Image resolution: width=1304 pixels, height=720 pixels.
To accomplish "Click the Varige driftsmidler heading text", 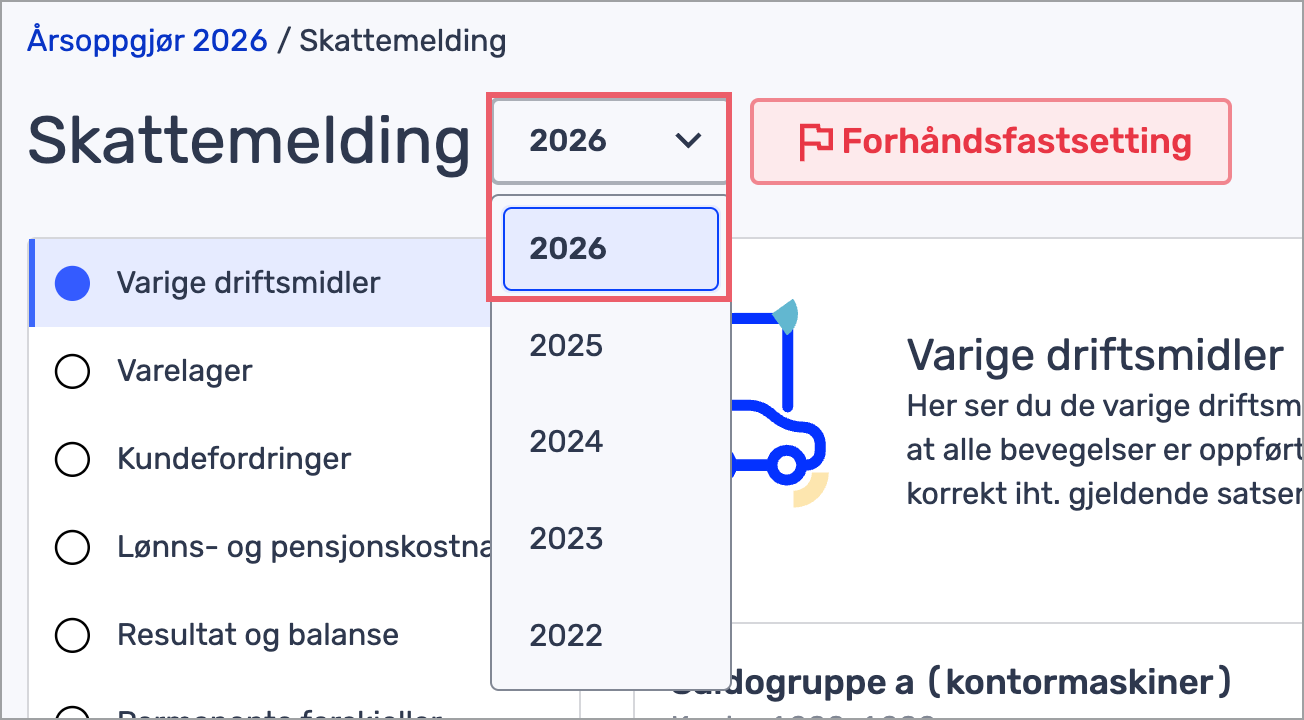I will (x=1095, y=355).
